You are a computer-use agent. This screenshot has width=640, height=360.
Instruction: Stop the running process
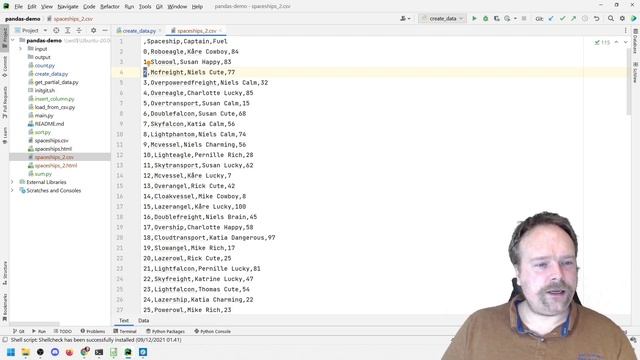coord(524,18)
